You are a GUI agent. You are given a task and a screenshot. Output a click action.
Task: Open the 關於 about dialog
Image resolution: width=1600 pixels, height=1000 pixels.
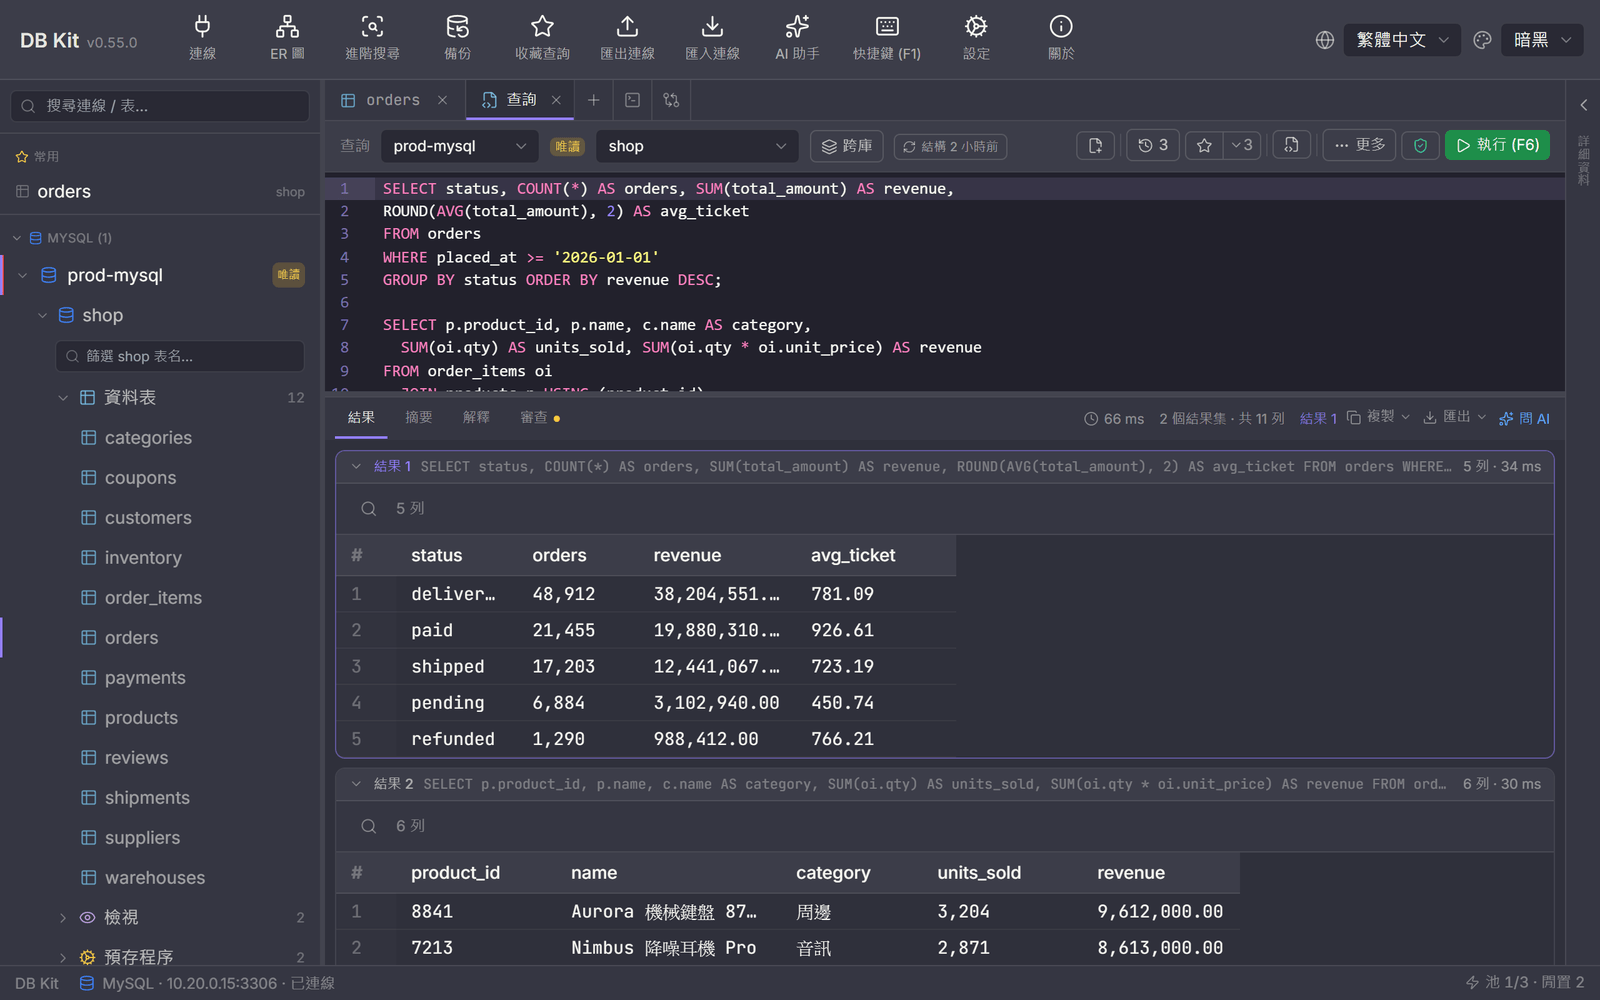[x=1061, y=38]
